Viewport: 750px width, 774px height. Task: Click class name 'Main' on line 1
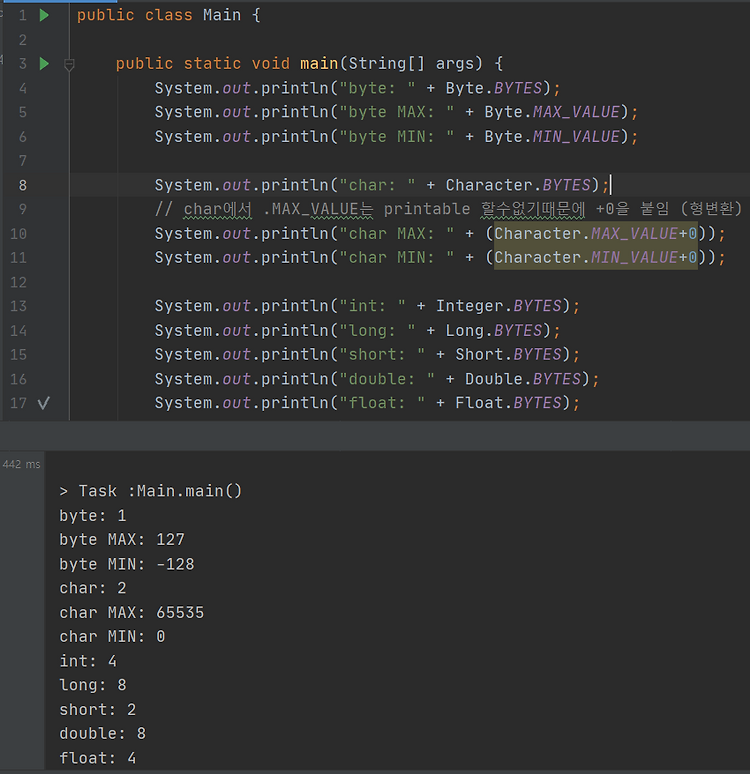(222, 15)
